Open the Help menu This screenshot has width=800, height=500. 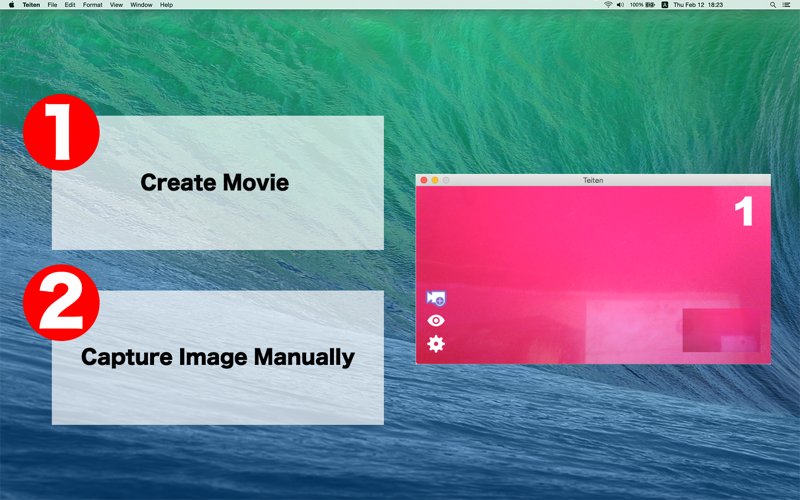coord(166,5)
